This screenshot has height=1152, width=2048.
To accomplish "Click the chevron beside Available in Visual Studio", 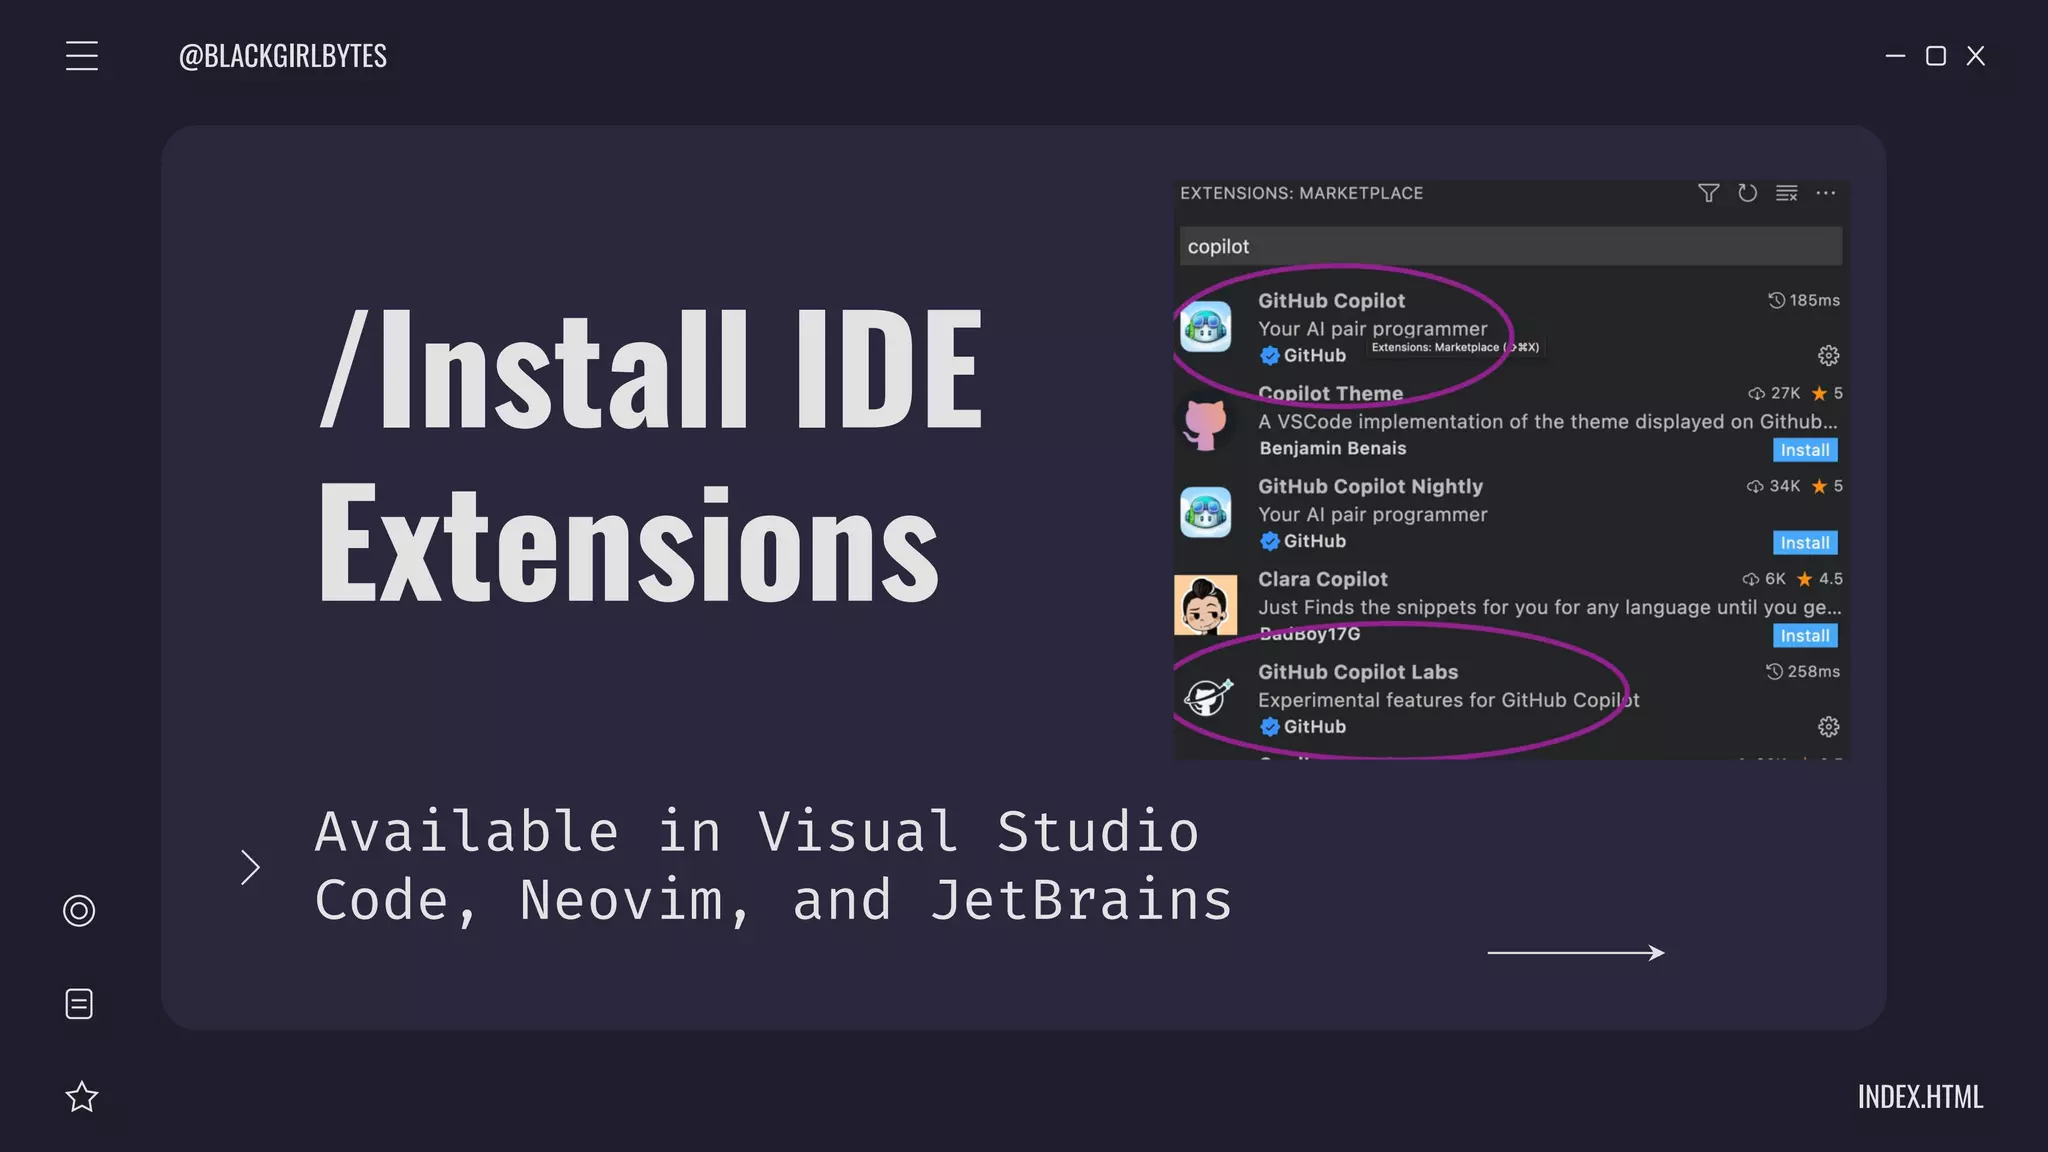I will coord(250,867).
